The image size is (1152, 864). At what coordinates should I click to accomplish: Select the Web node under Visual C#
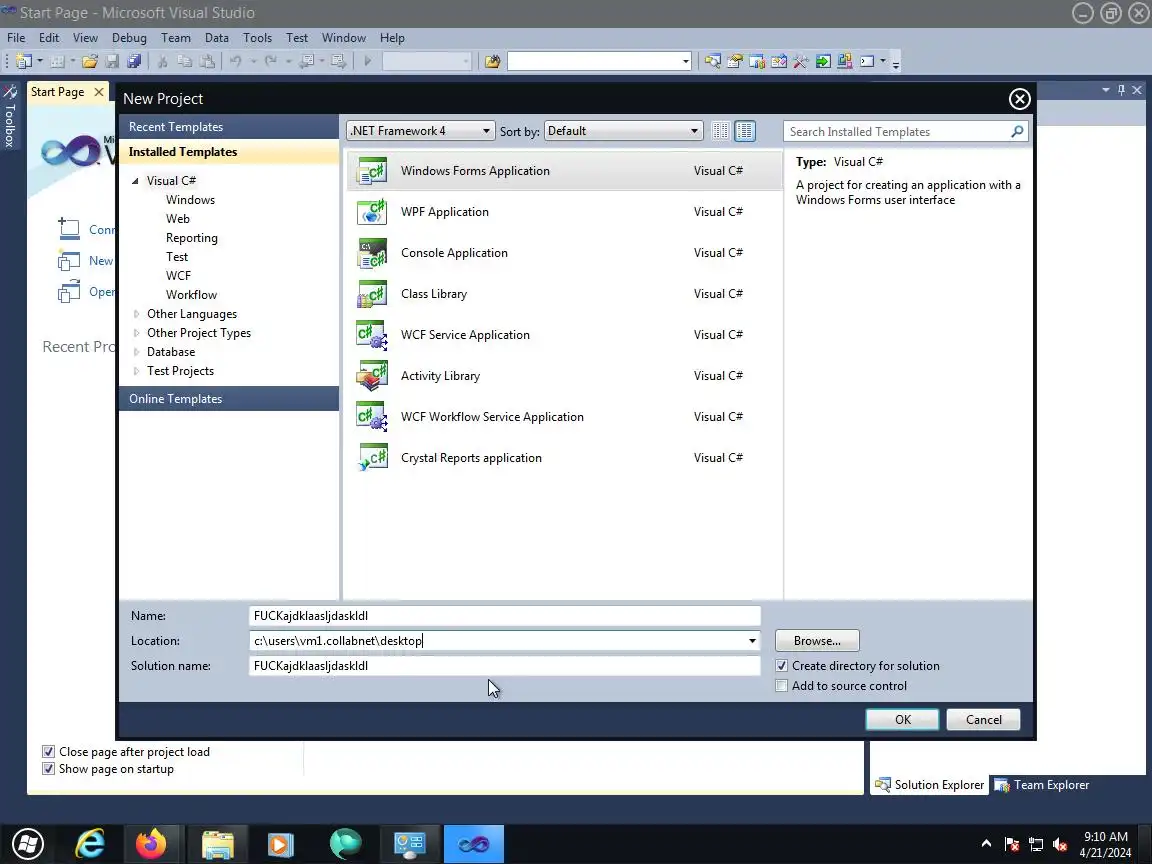(178, 219)
